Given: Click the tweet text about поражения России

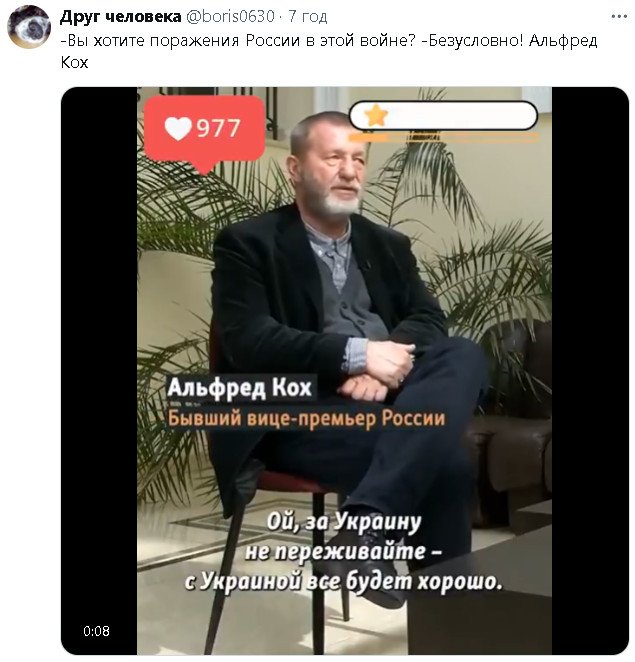Looking at the screenshot, I should [329, 52].
